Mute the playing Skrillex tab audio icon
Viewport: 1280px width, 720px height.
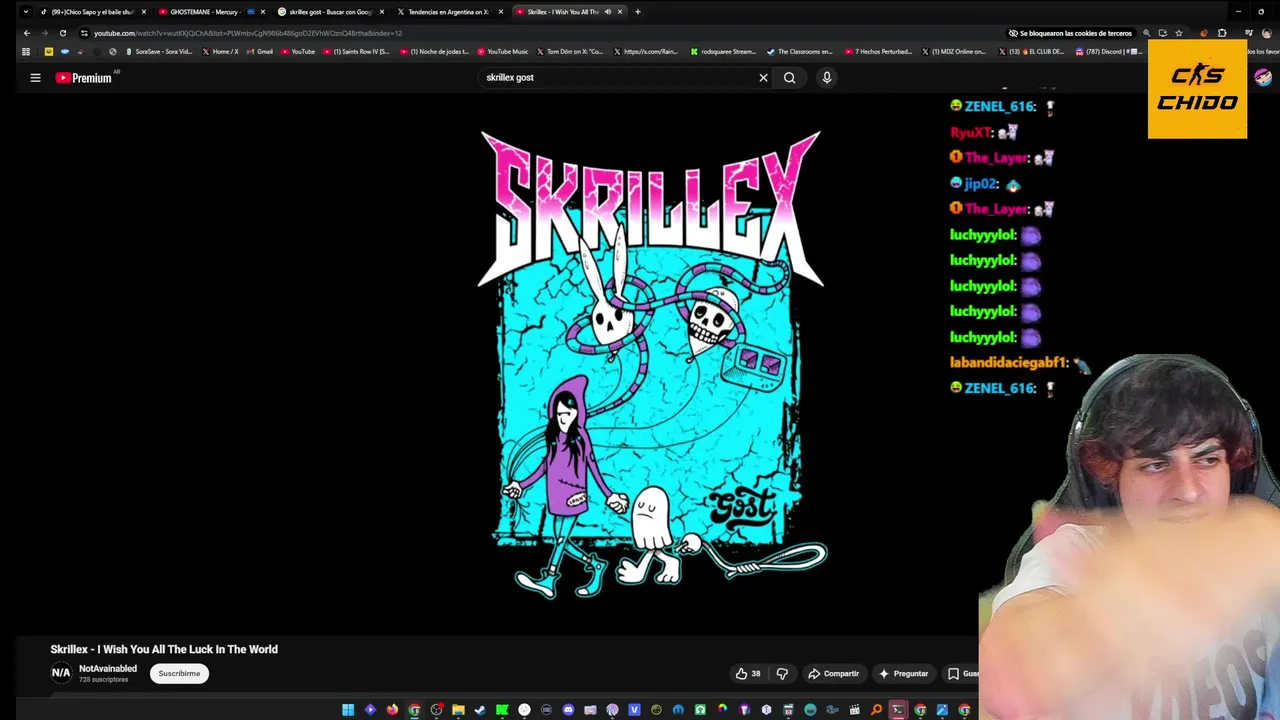pos(608,12)
